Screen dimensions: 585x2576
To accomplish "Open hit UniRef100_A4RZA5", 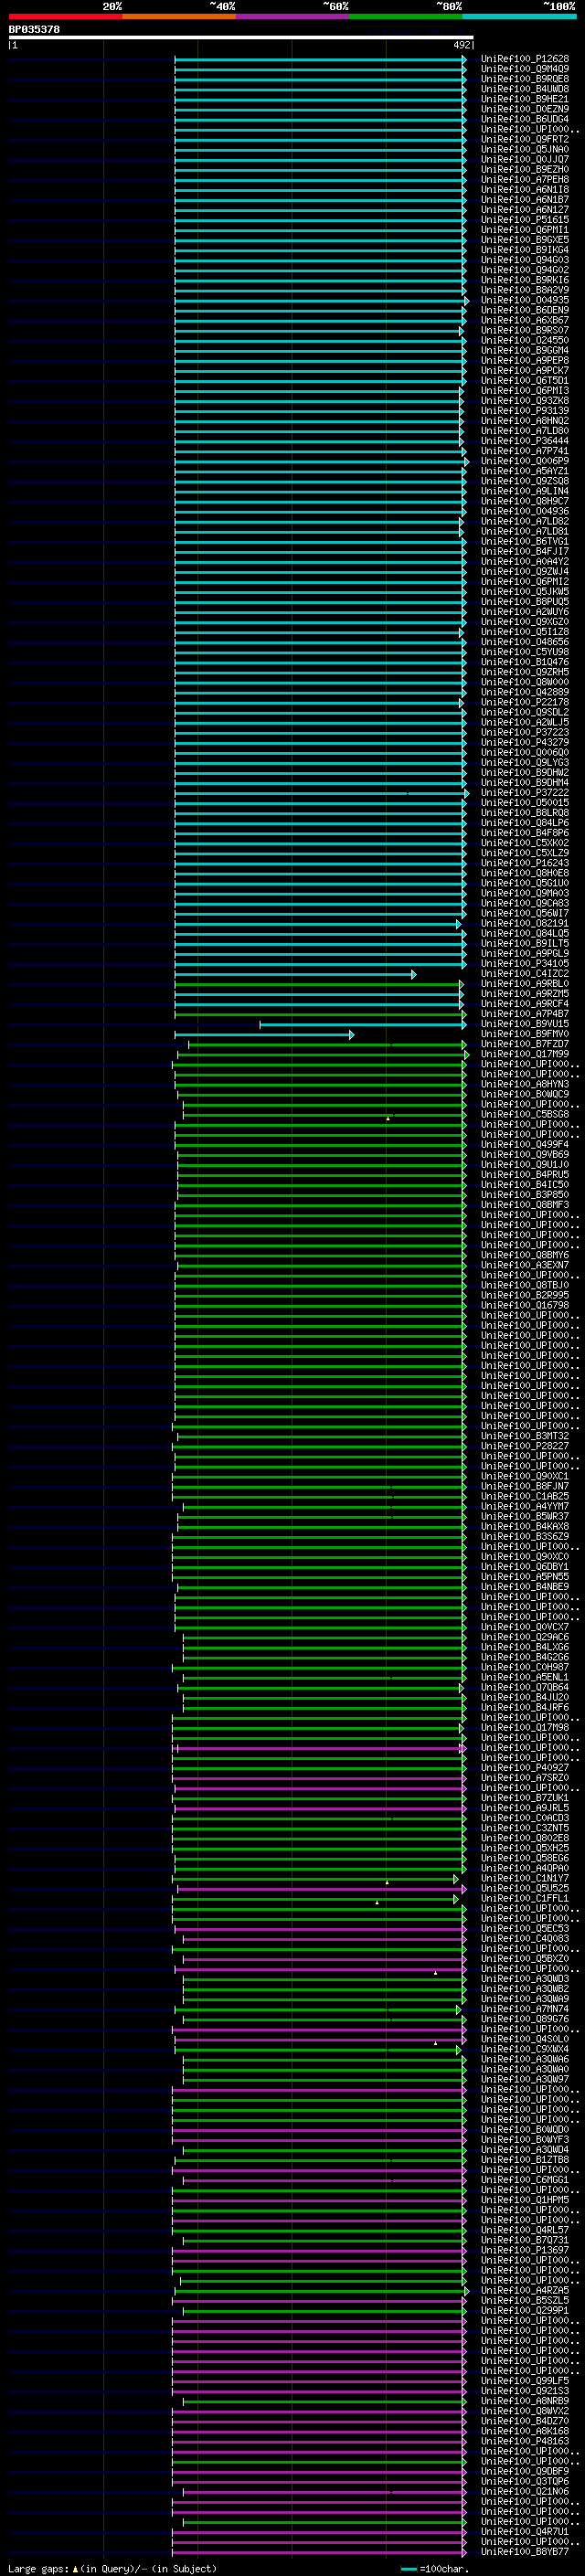I will 525,2290.
